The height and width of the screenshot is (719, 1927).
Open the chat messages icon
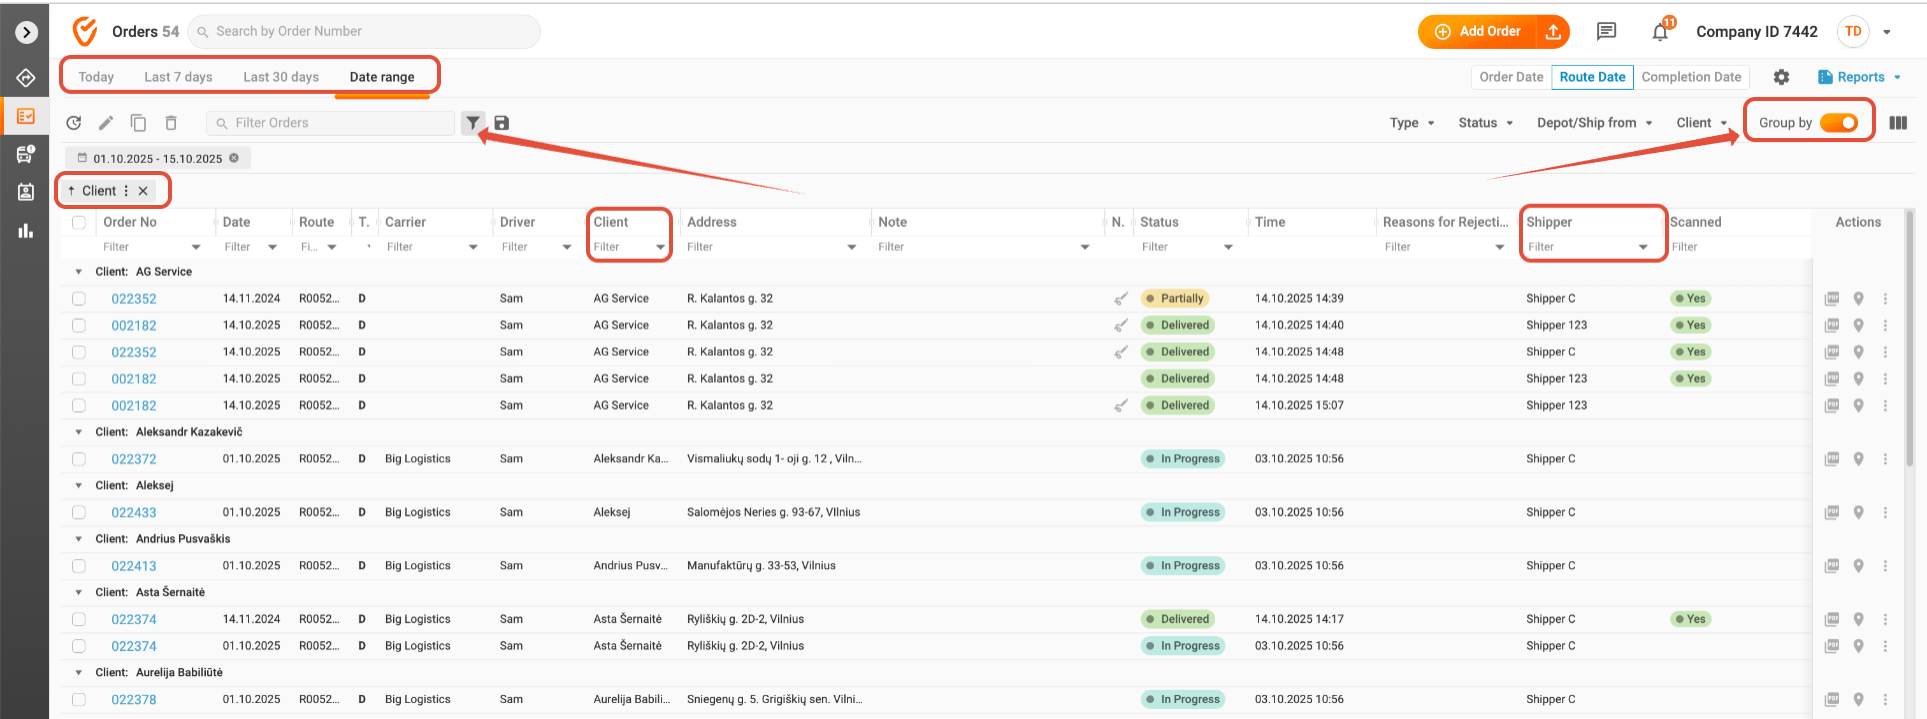[x=1606, y=32]
